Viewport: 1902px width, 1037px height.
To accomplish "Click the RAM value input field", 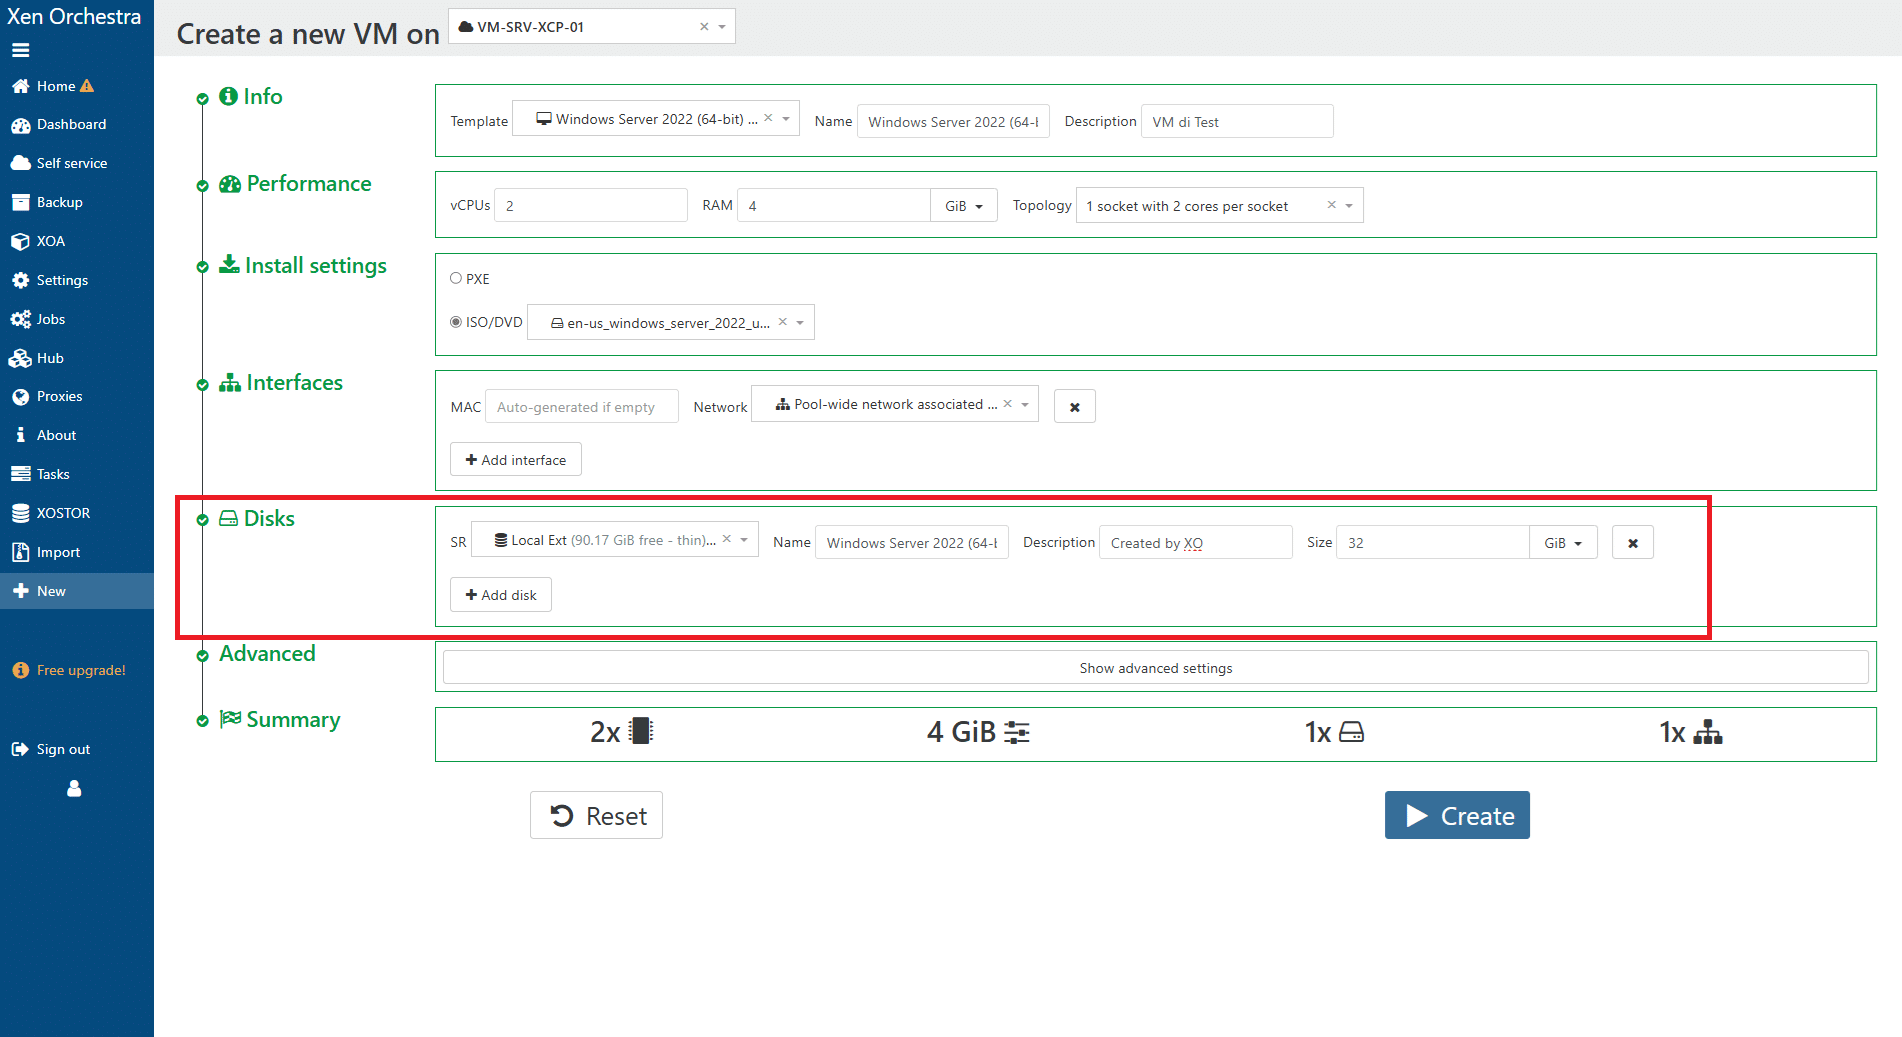I will 834,206.
